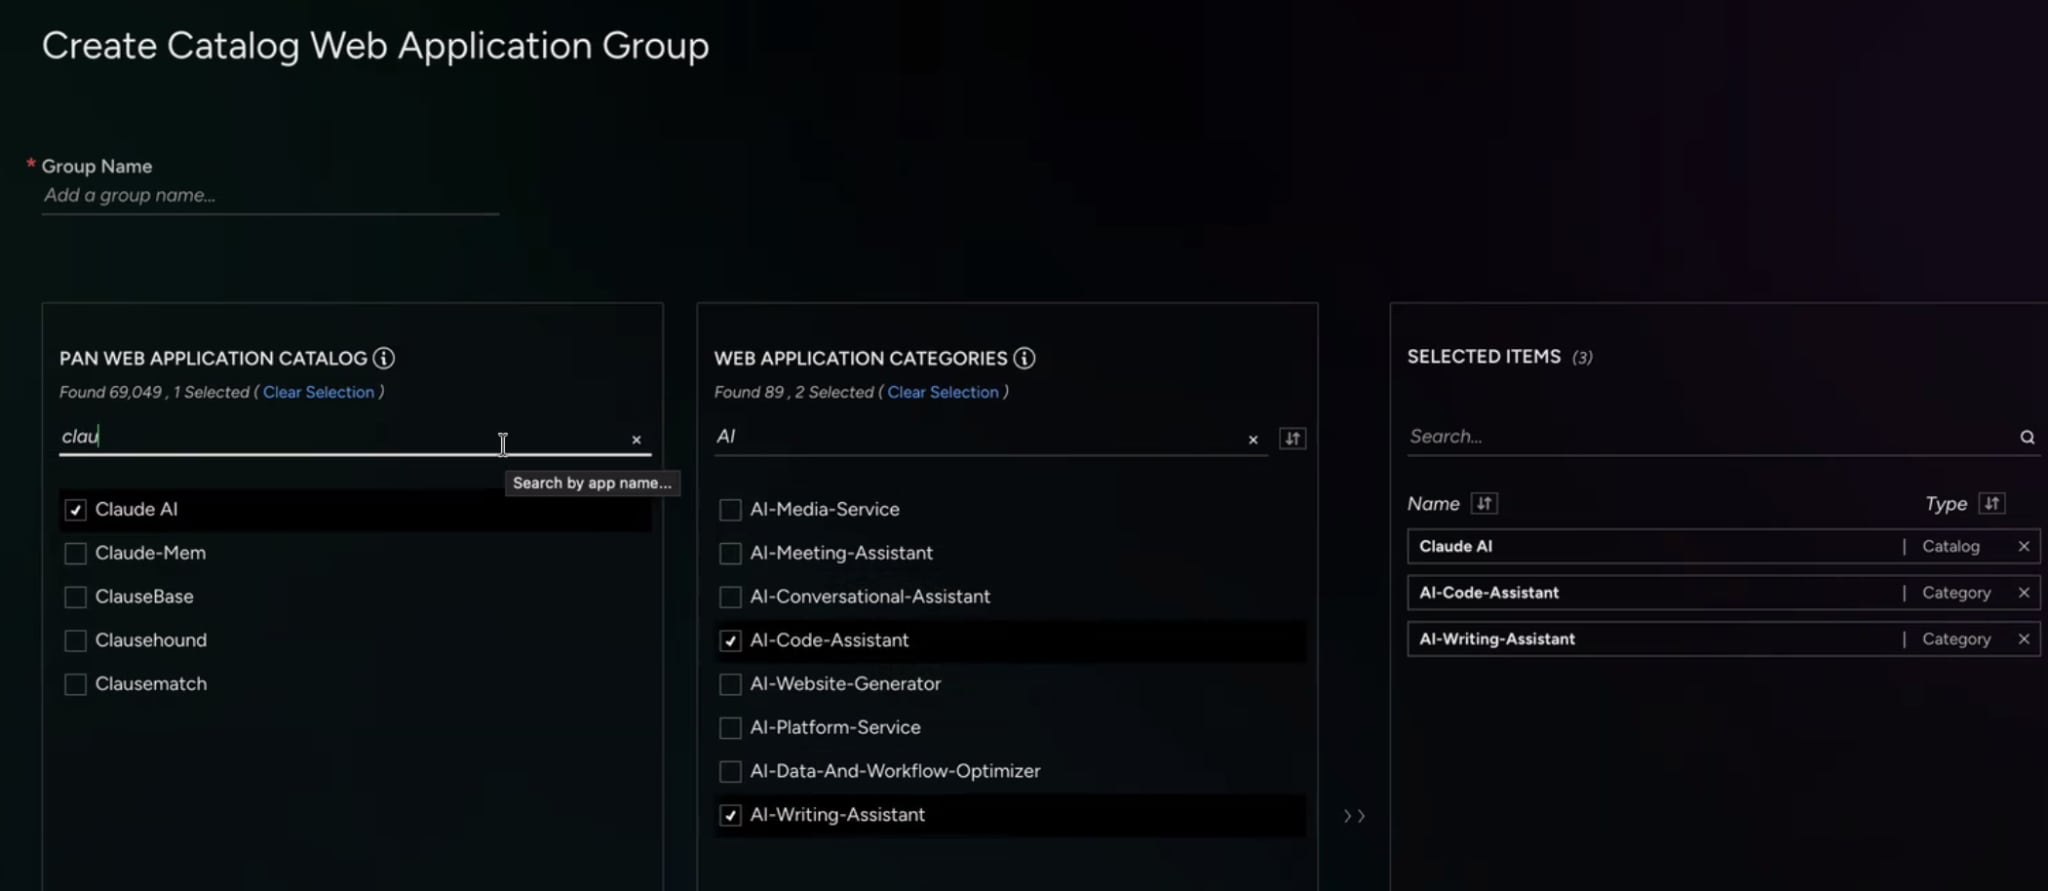Check the AI-Conversational-Assistant checkbox
This screenshot has height=891, width=2048.
pyautogui.click(x=730, y=597)
